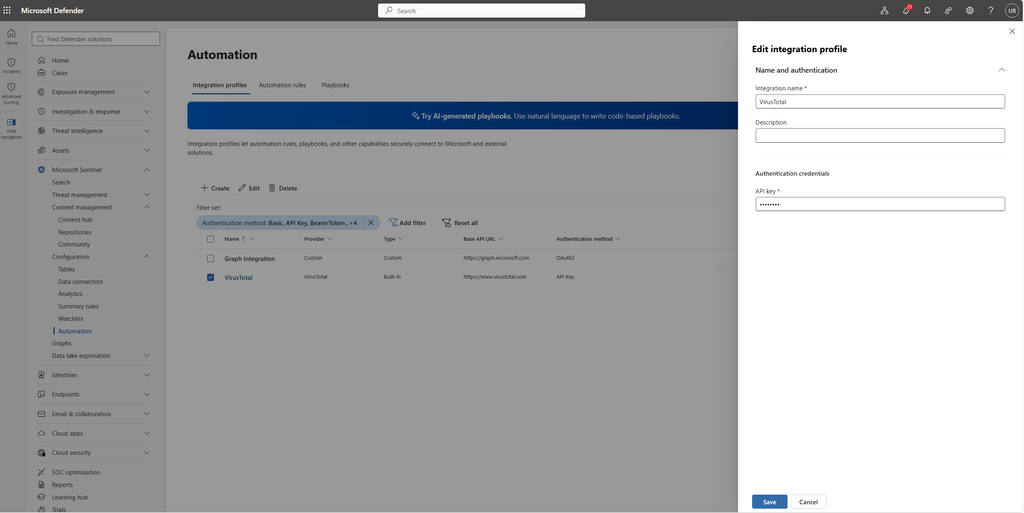Viewport: 1024px width, 513px height.
Task: Click the SOC optimization icon
Action: [x=41, y=472]
